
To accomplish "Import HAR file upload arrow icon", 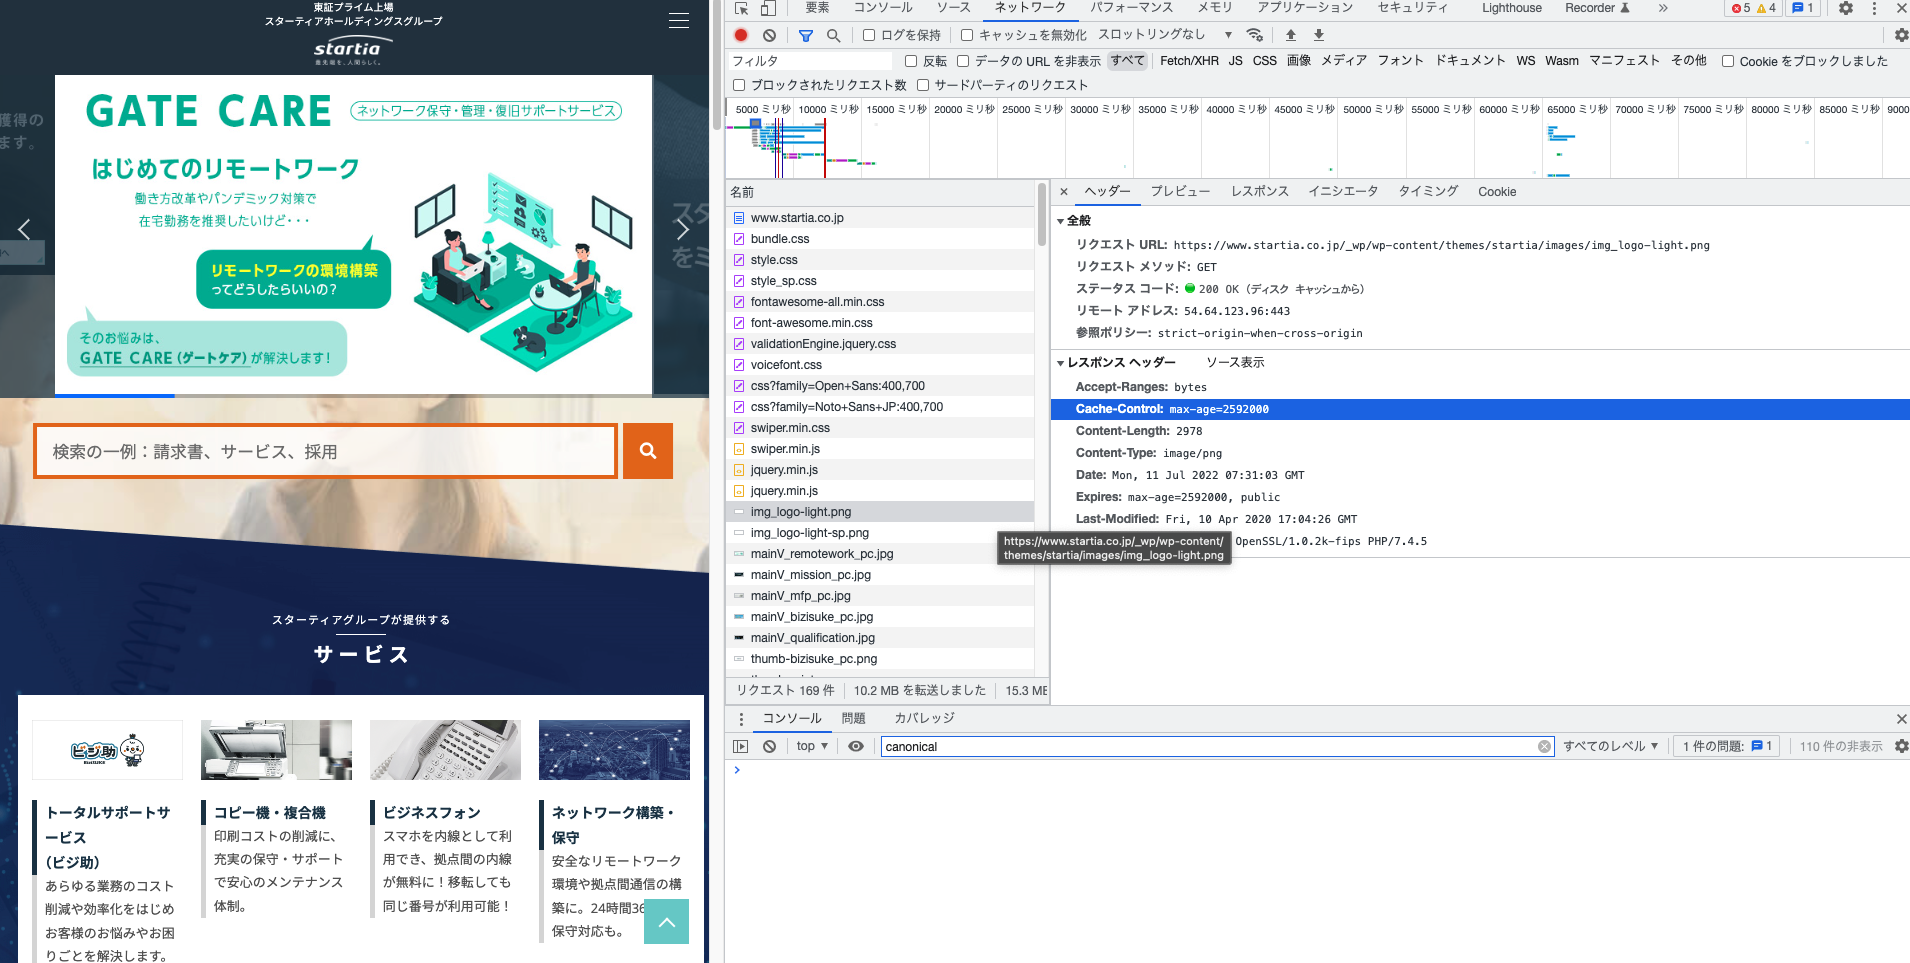I will pos(1291,35).
